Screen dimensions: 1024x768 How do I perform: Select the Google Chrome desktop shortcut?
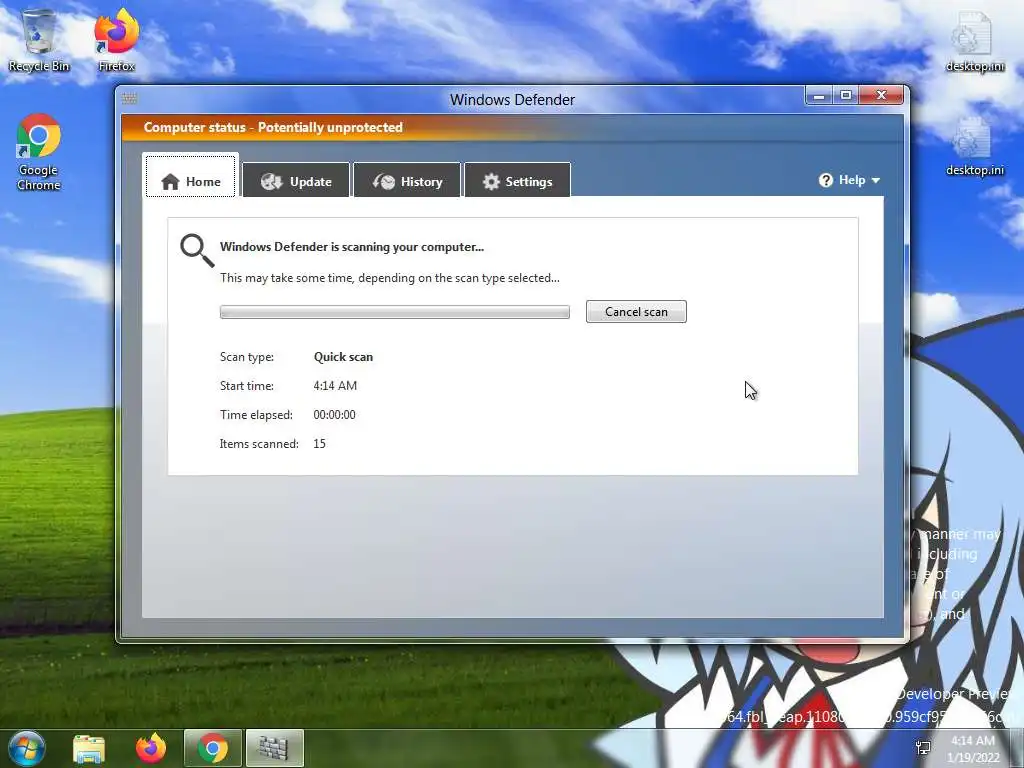(39, 153)
